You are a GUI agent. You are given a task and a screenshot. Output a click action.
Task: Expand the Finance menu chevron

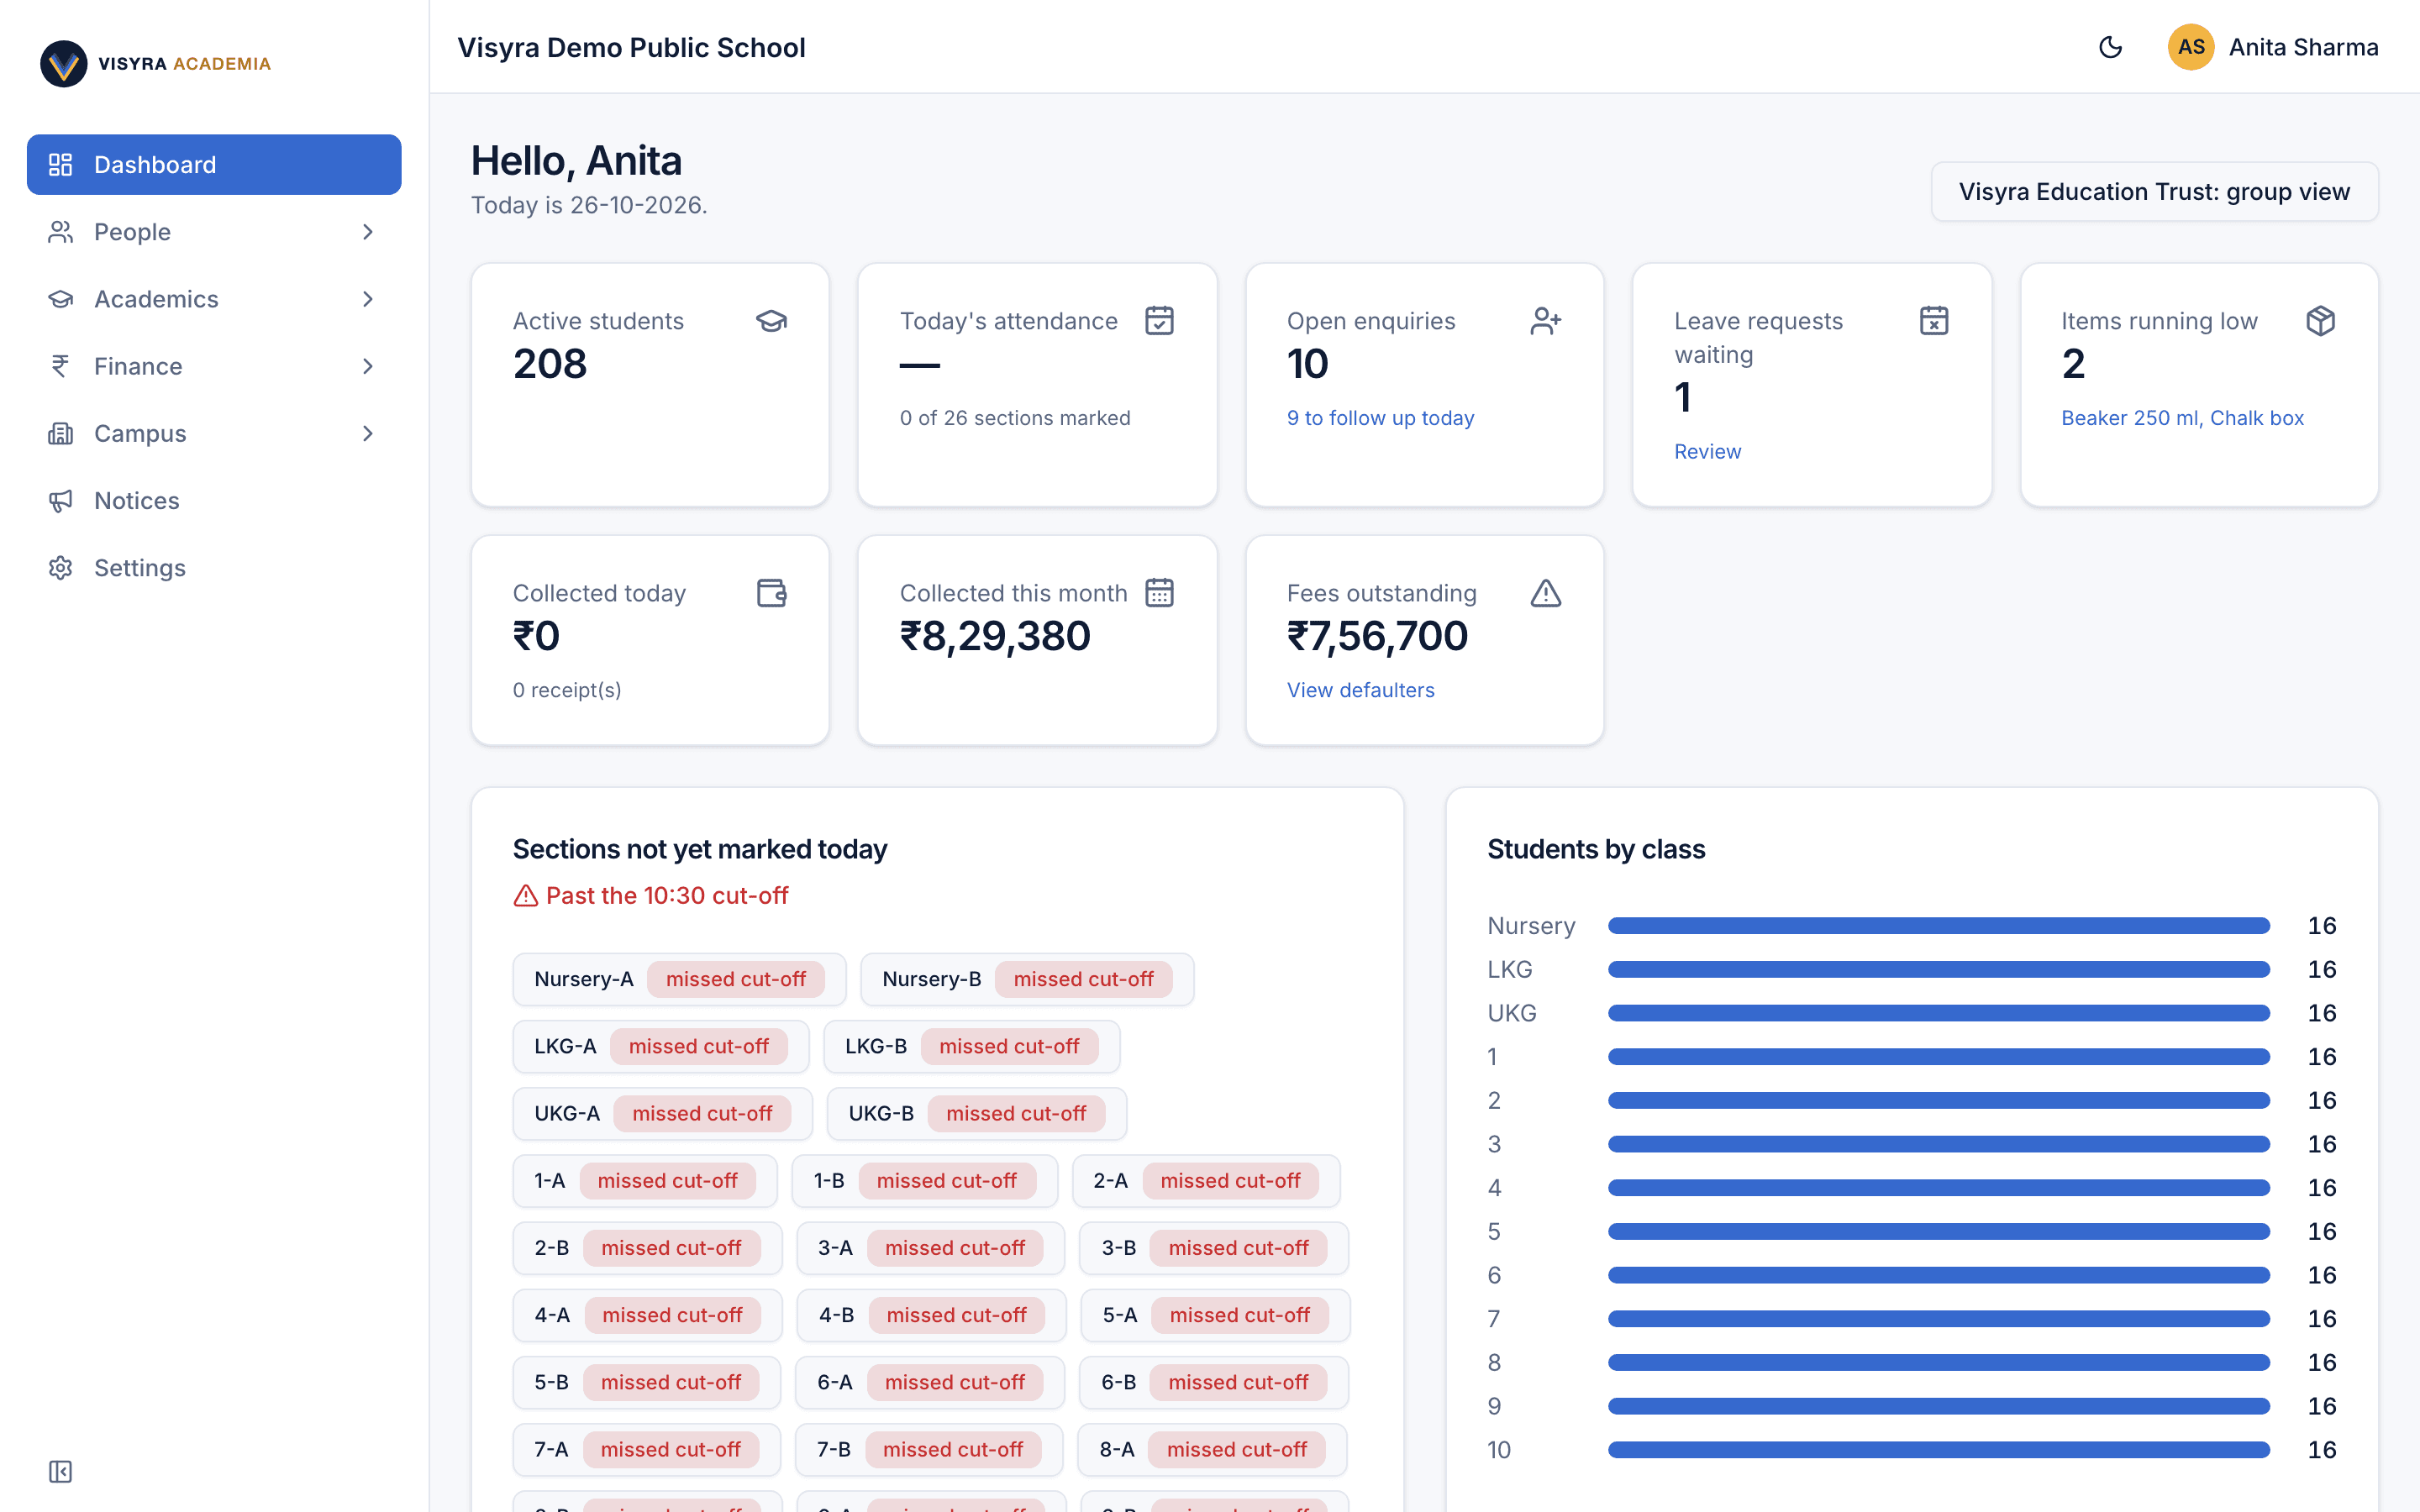pyautogui.click(x=368, y=366)
